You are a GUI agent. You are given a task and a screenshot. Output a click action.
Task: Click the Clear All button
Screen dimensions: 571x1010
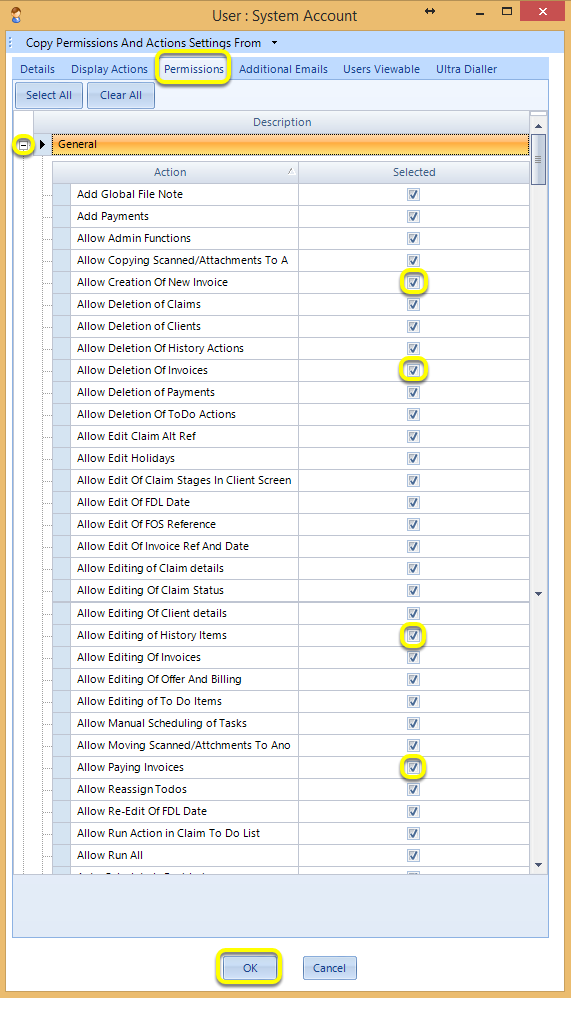pyautogui.click(x=121, y=95)
